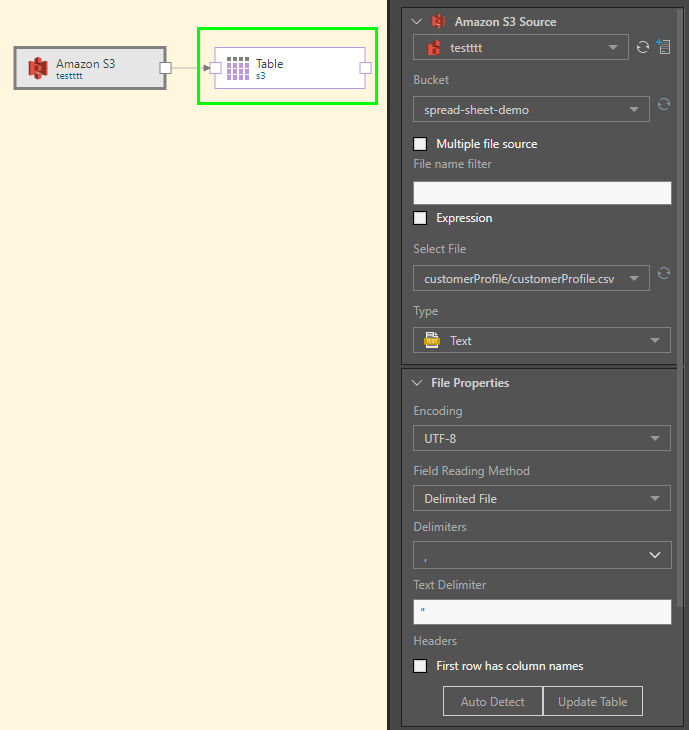Image resolution: width=689 pixels, height=730 pixels.
Task: Collapse the File Properties section
Action: [417, 383]
